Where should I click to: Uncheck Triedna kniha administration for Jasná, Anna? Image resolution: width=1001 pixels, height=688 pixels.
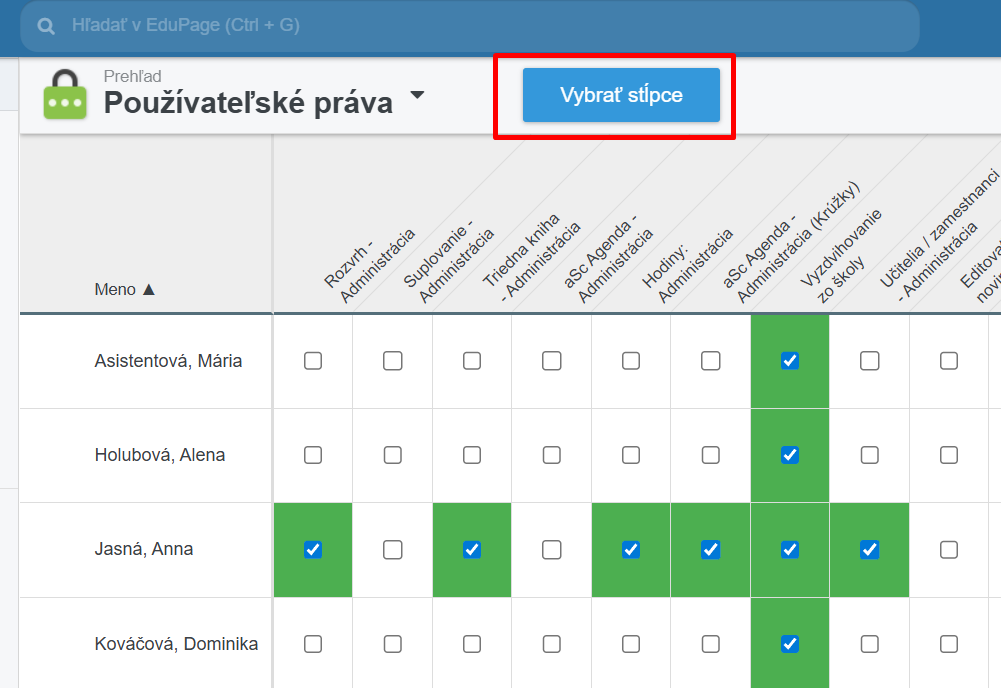tap(472, 549)
